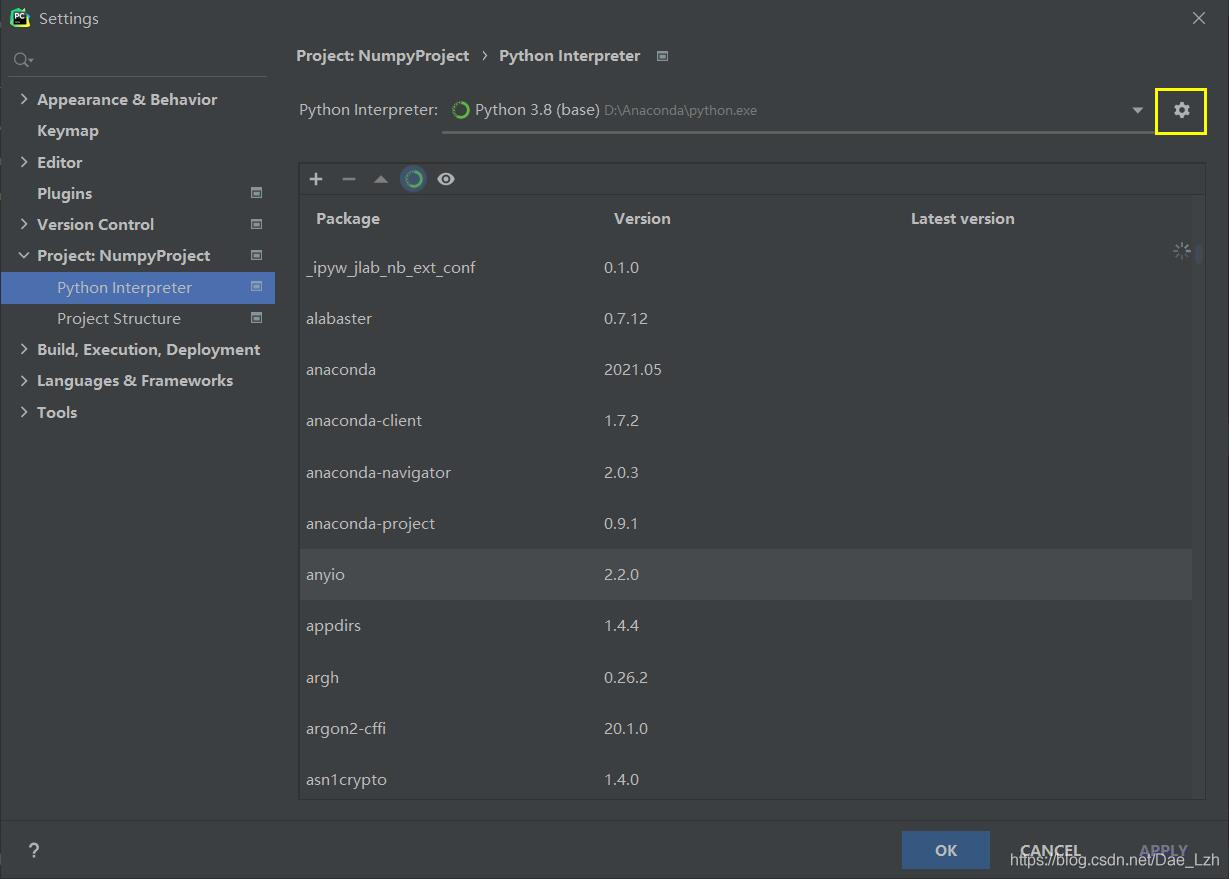The image size is (1229, 879).
Task: Open Project Structure settings page
Action: coord(119,318)
